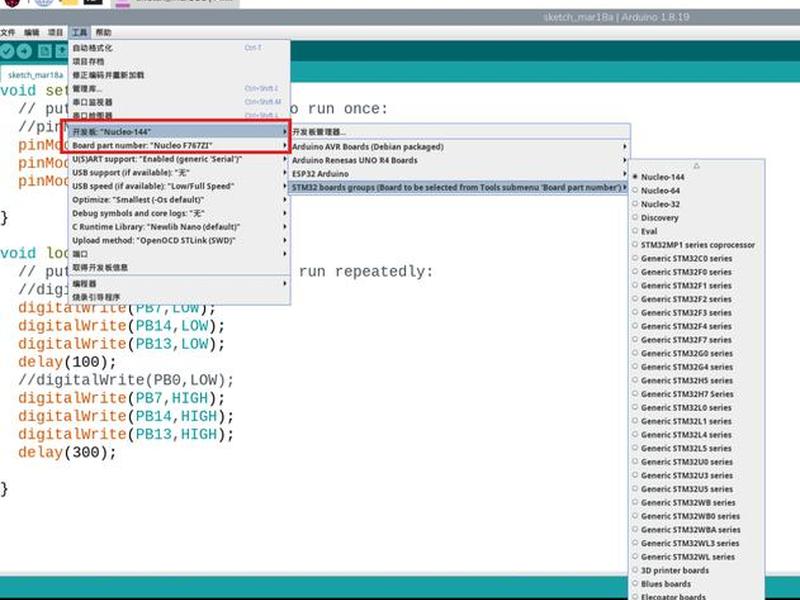Select Generic STM32L4 series
Viewport: 800px width, 600px height.
click(x=697, y=435)
